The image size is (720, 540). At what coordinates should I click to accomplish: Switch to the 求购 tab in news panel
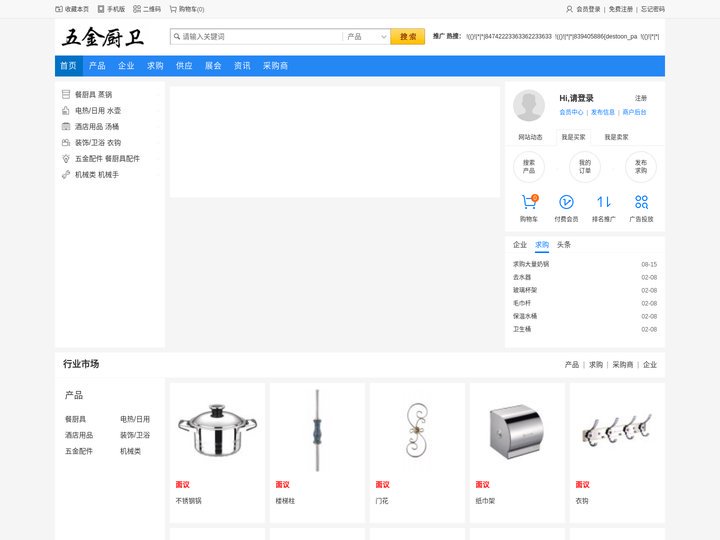click(x=542, y=245)
